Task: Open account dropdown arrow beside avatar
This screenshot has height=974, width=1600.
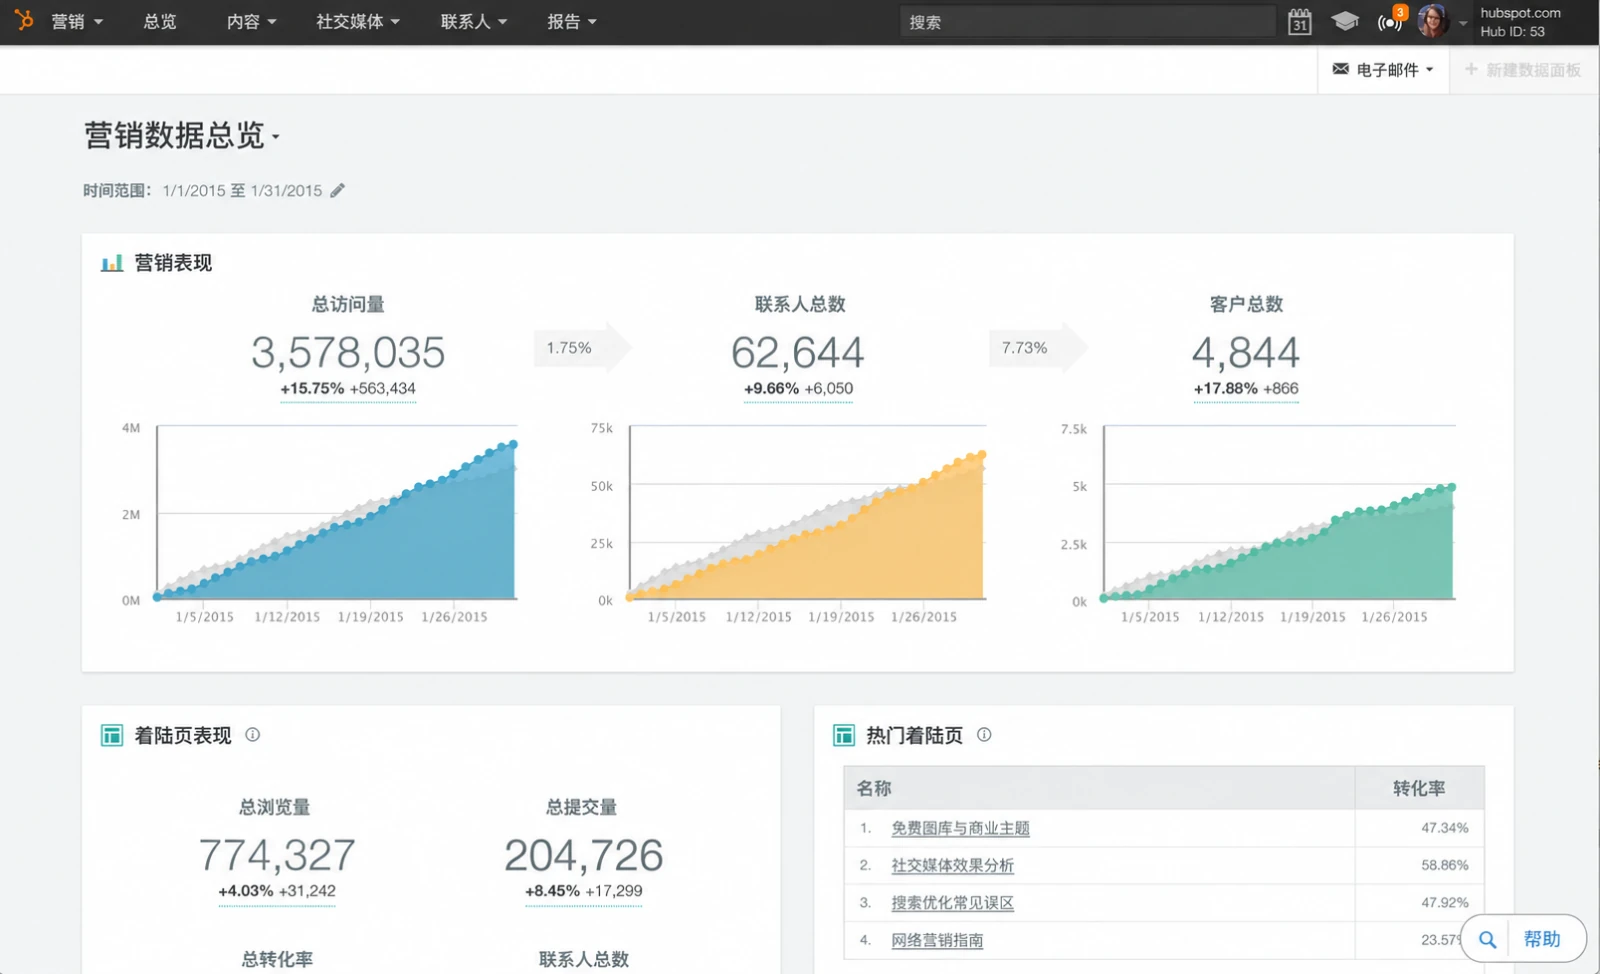Action: pyautogui.click(x=1463, y=22)
